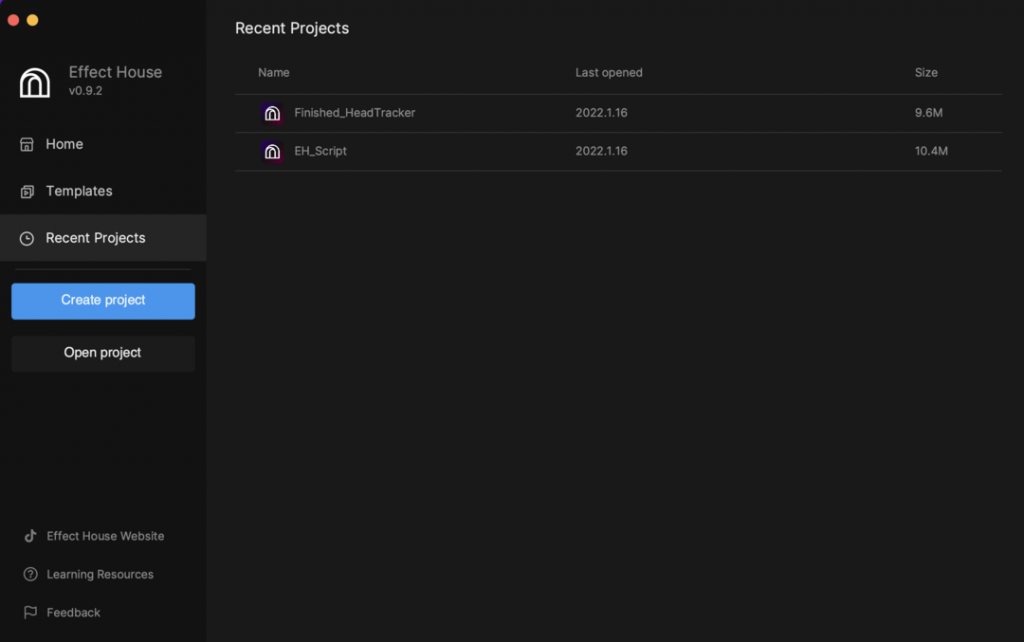Screen dimensions: 1024x642
Task: Close the window with the red button
Action: click(x=13, y=20)
